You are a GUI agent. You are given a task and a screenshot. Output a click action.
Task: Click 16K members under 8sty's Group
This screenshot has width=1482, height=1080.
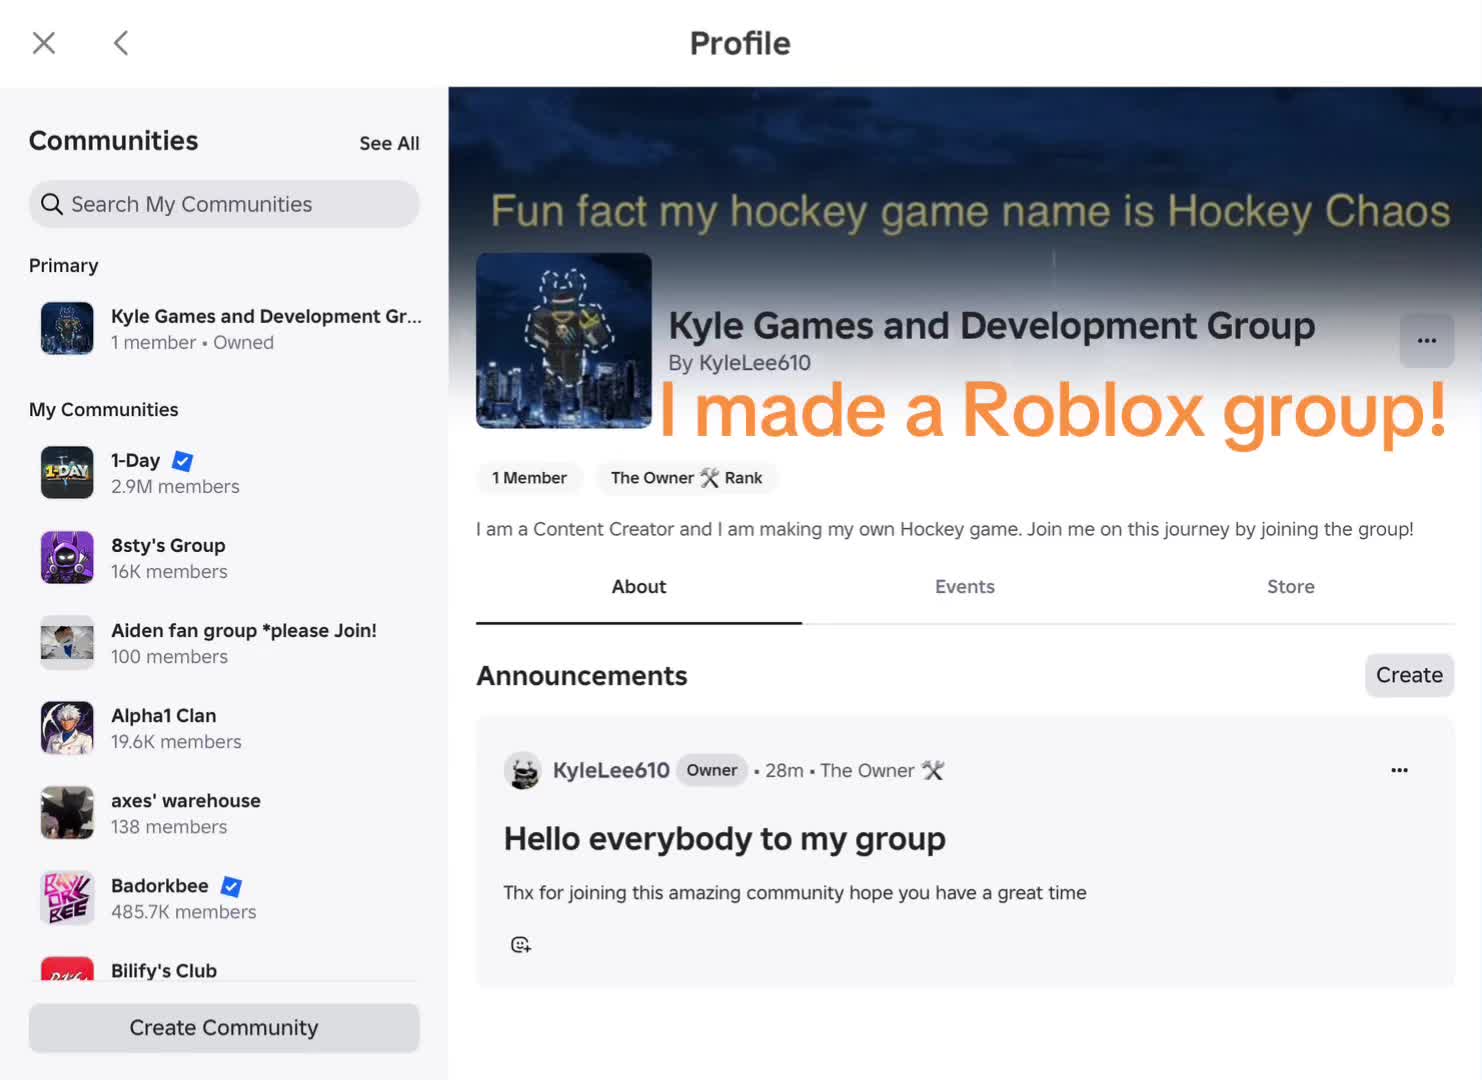(169, 572)
